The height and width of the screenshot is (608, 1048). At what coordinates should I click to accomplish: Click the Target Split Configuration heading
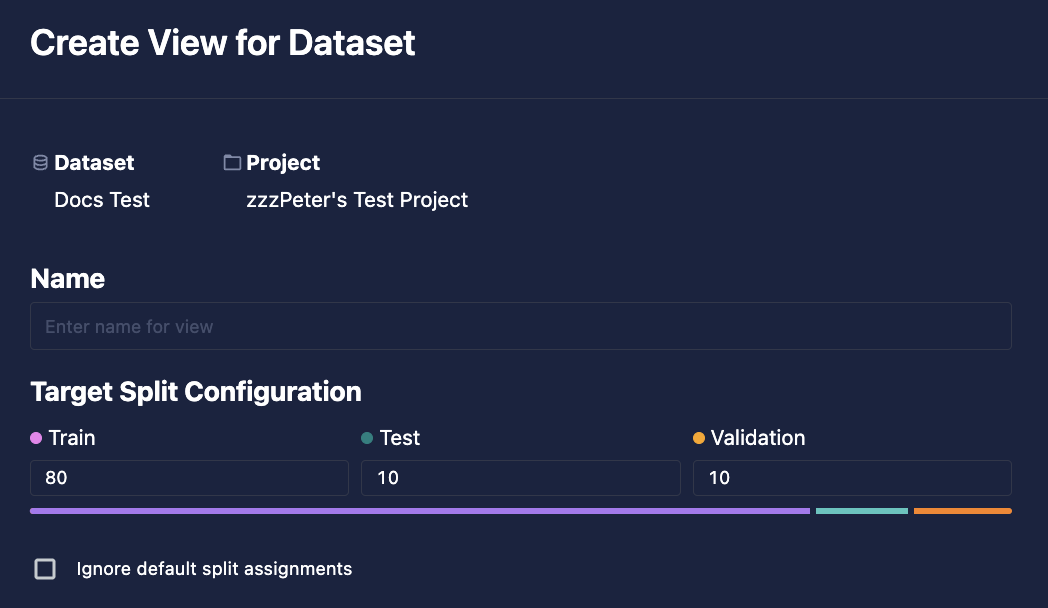[196, 392]
